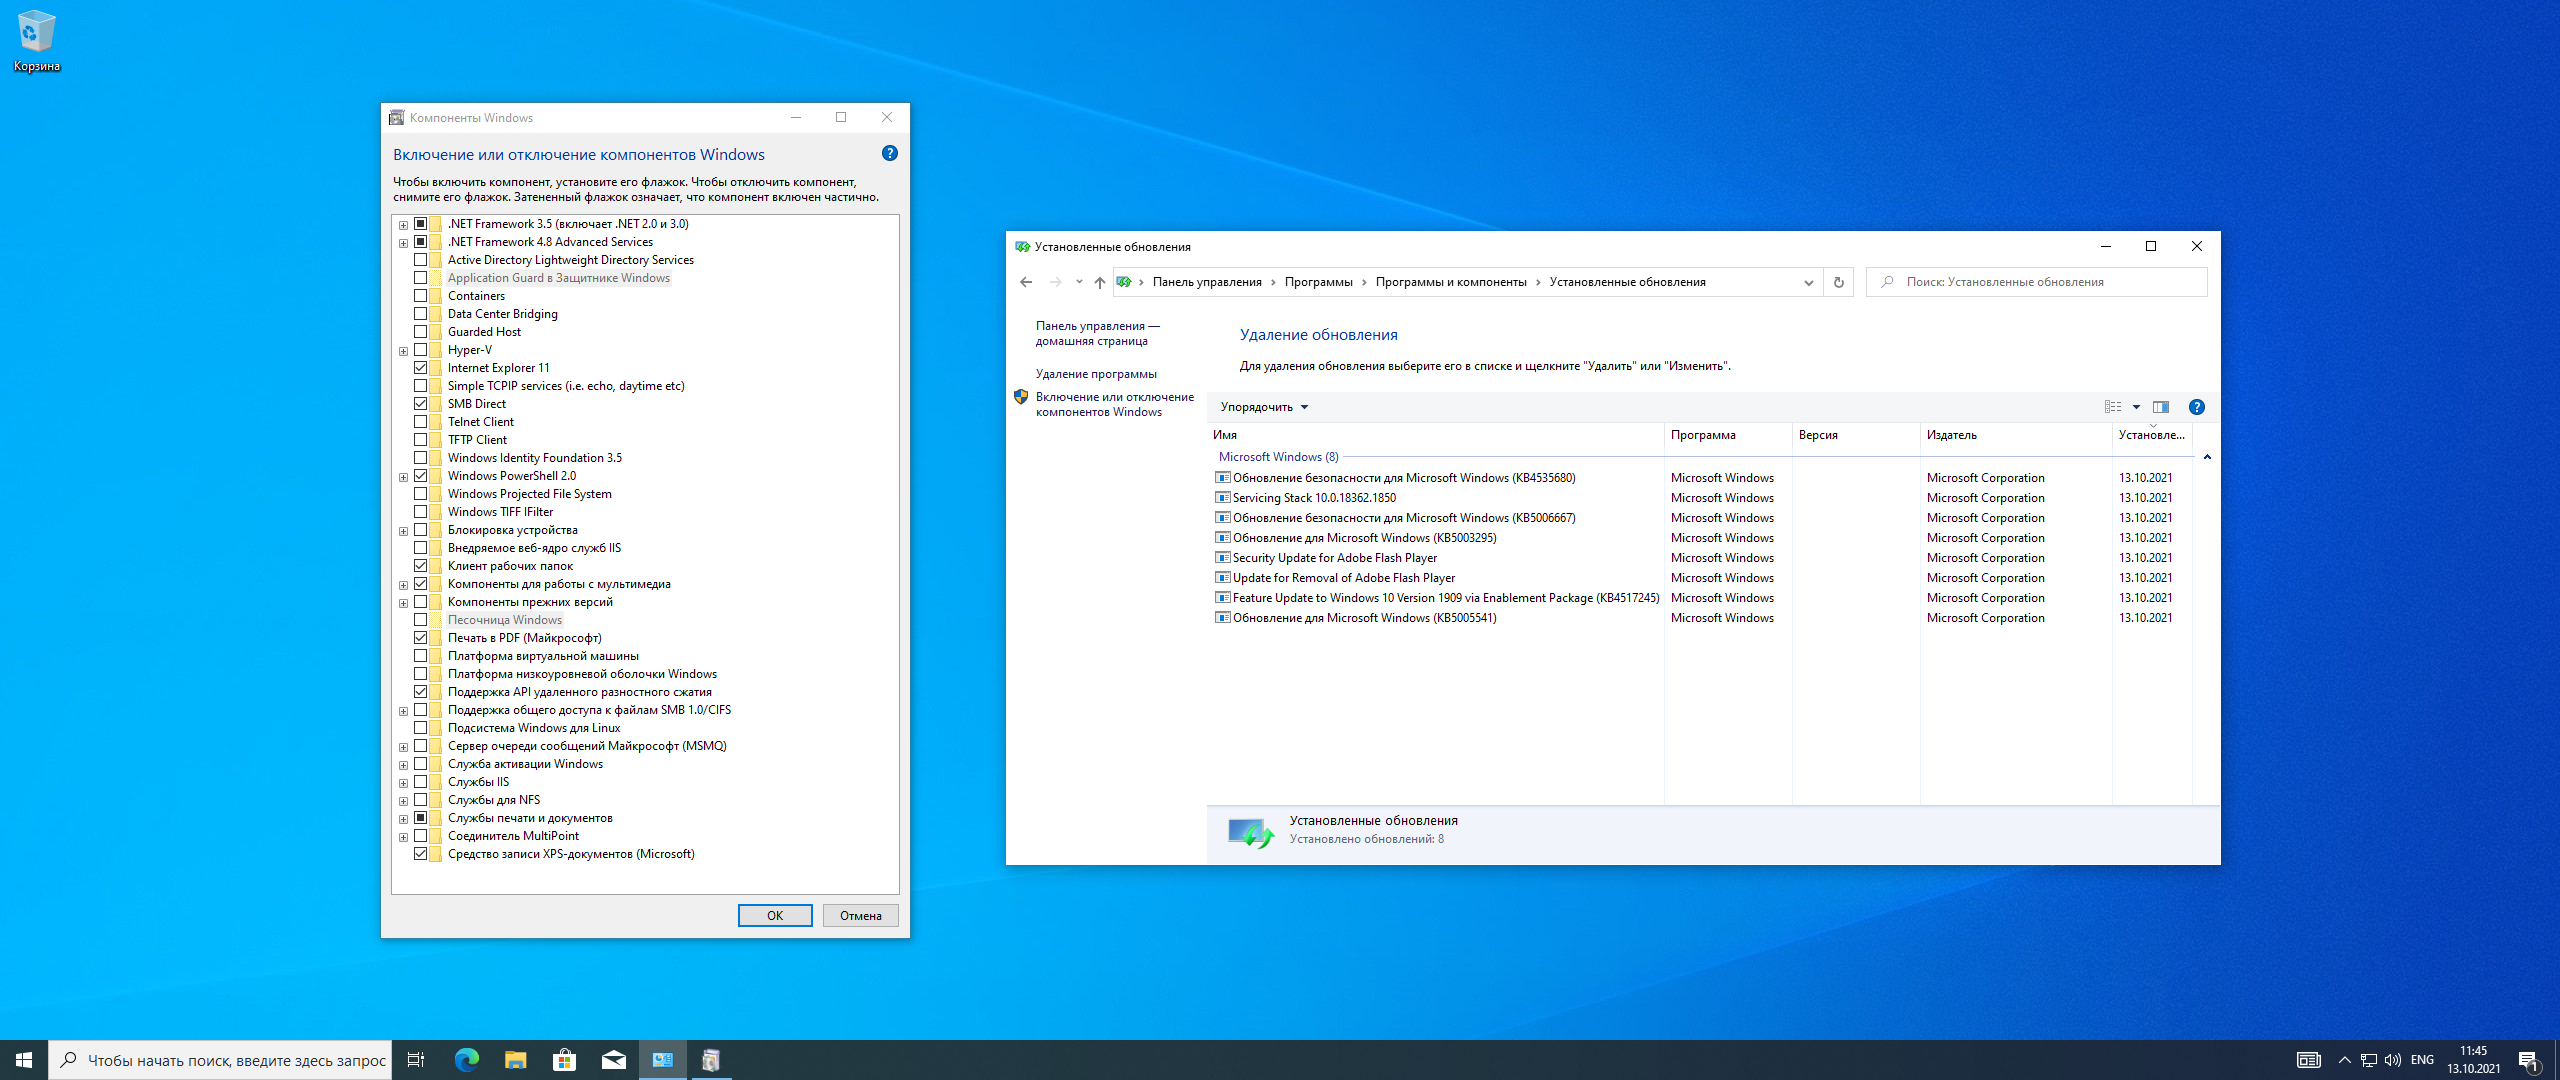Screen dimensions: 2560x1080
Task: Check the Containers component
Action: click(x=421, y=296)
